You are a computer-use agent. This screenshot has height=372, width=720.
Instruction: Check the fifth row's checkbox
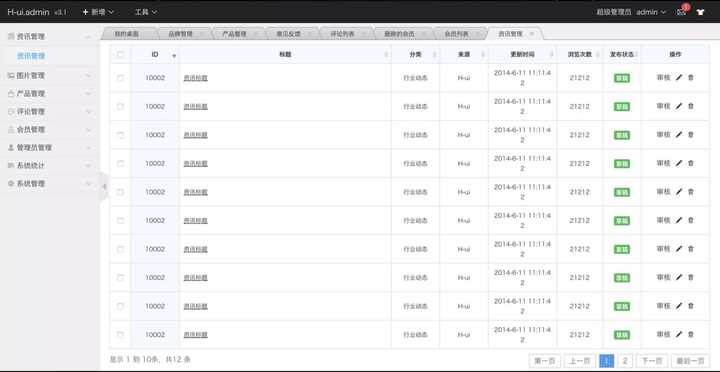point(120,192)
